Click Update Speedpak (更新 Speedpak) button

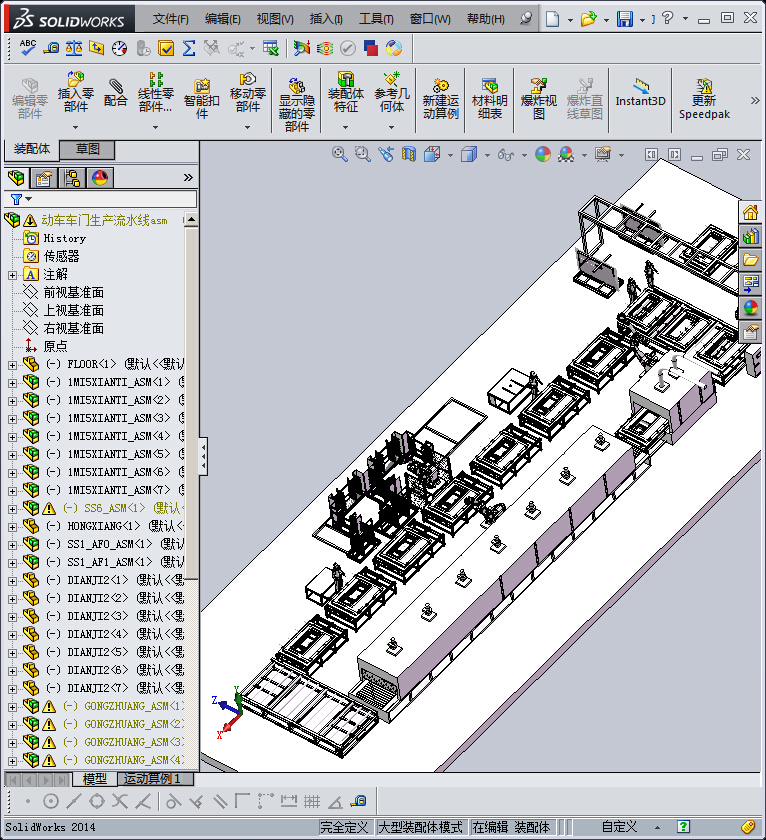pyautogui.click(x=704, y=99)
